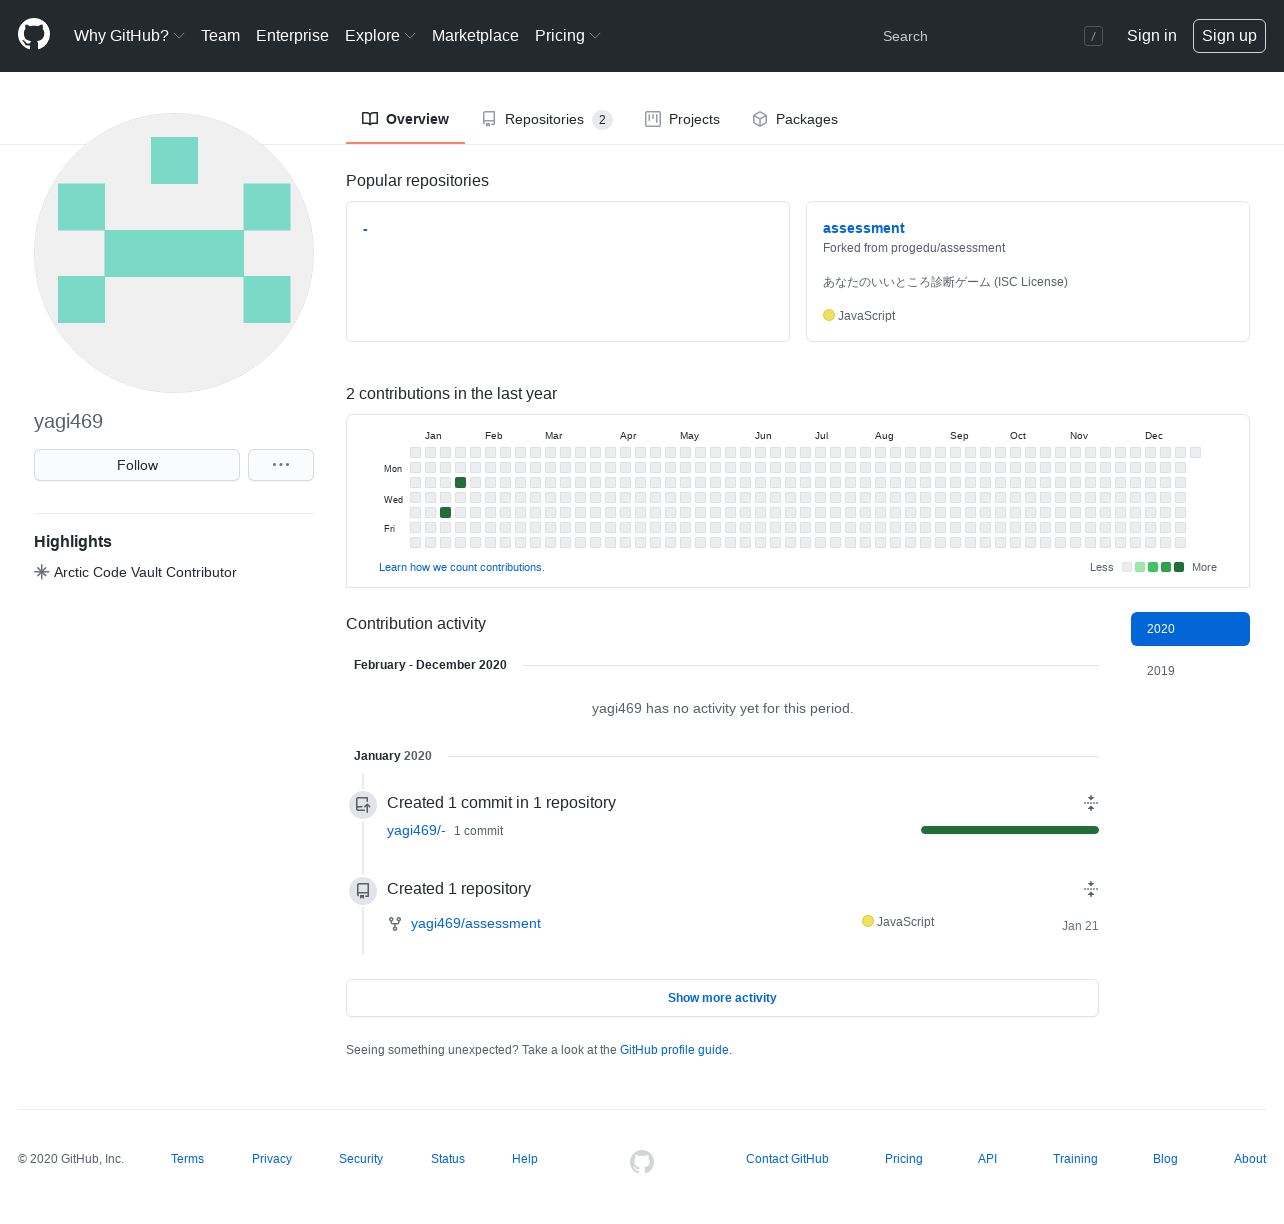Follow user yagi469
Viewport: 1284px width, 1224px height.
tap(137, 465)
